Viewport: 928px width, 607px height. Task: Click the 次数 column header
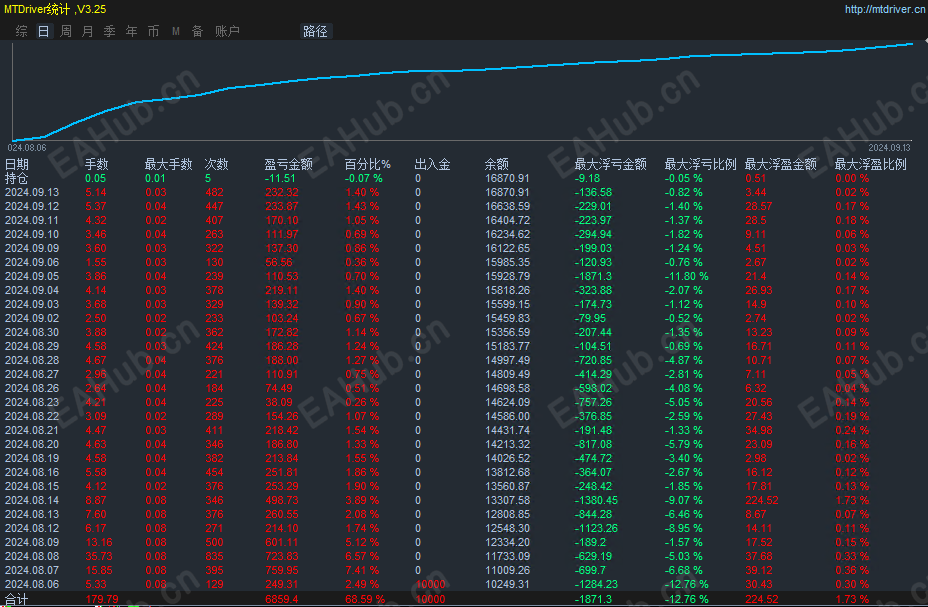pos(217,164)
